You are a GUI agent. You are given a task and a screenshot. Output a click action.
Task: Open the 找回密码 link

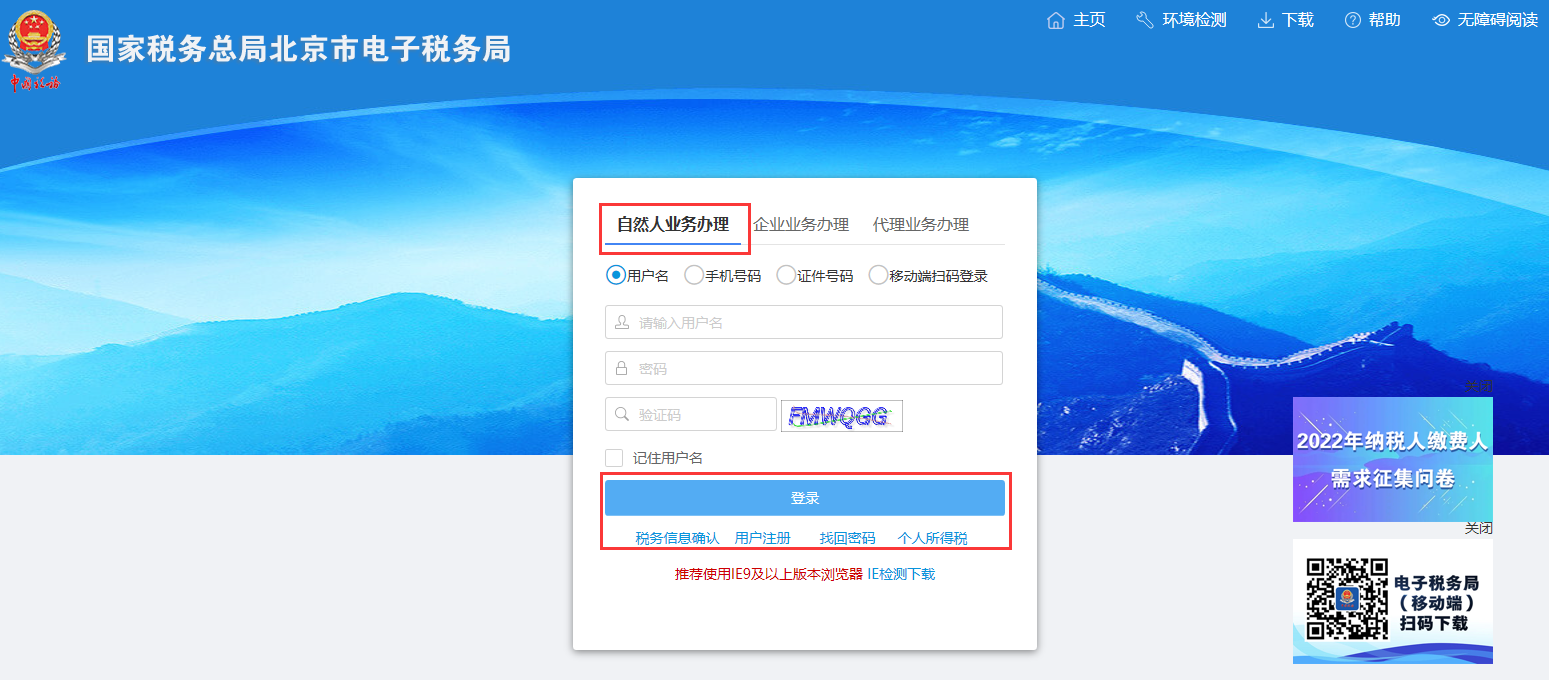pyautogui.click(x=847, y=538)
